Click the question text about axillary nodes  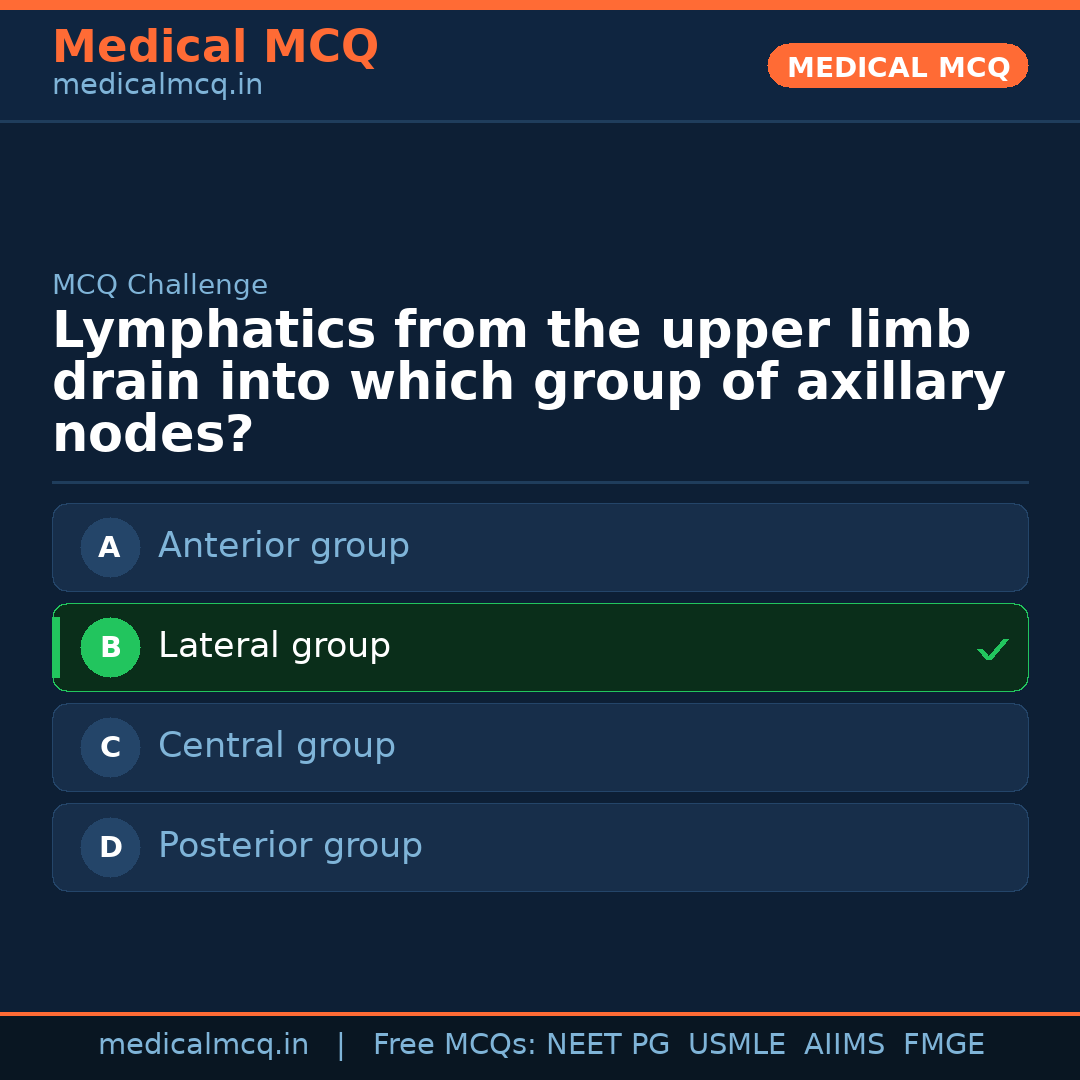[x=528, y=380]
